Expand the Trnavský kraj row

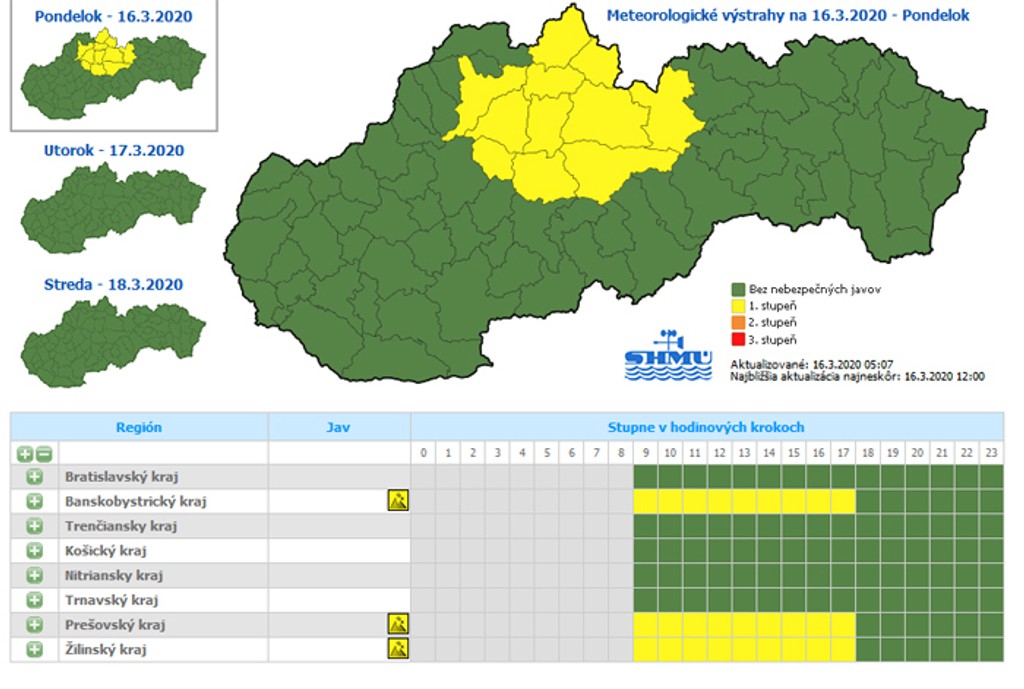[34, 600]
